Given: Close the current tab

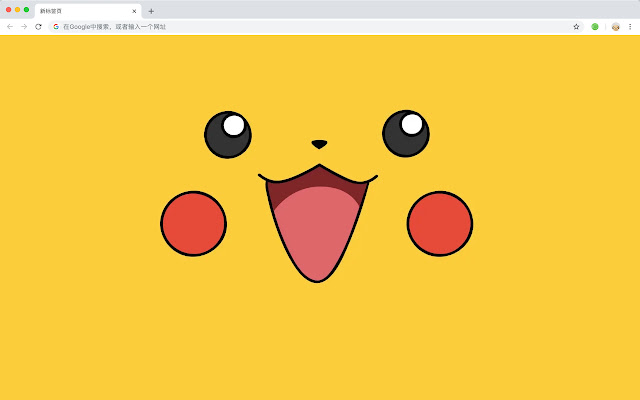Looking at the screenshot, I should click(134, 11).
